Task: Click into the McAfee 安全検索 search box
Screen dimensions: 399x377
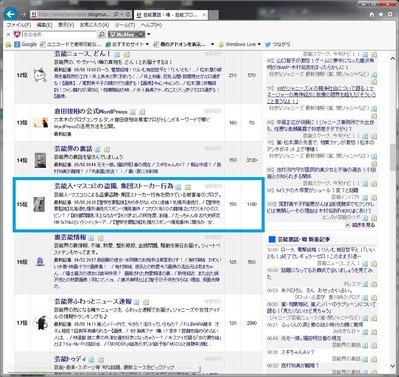Action: click(x=59, y=34)
